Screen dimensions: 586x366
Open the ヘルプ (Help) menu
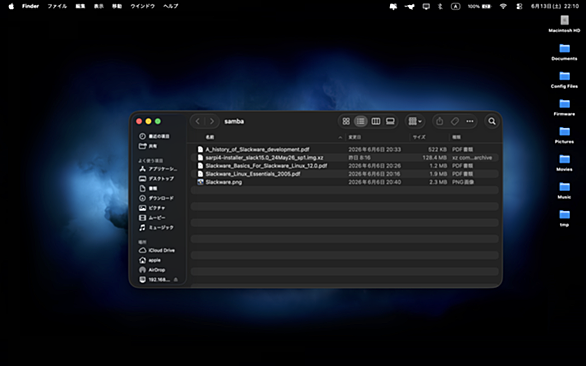pyautogui.click(x=171, y=6)
